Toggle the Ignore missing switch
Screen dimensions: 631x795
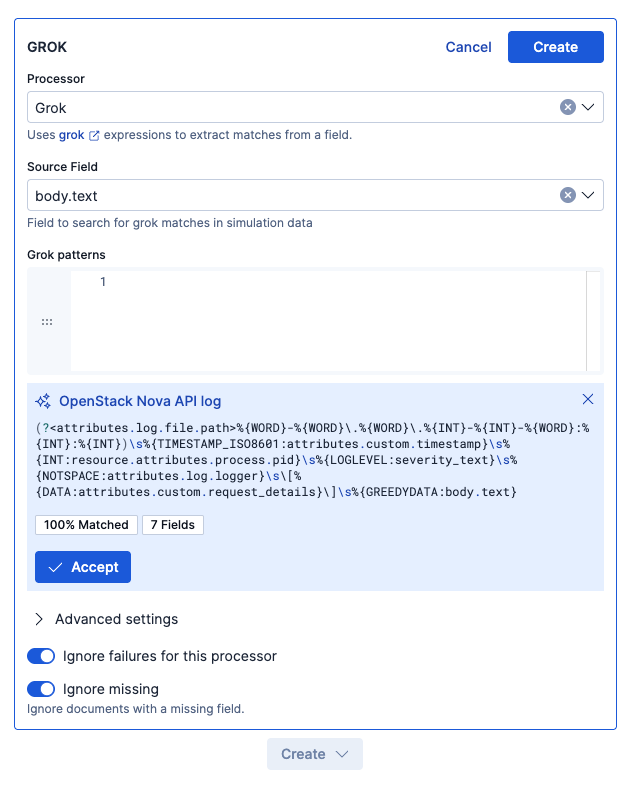pyautogui.click(x=41, y=689)
